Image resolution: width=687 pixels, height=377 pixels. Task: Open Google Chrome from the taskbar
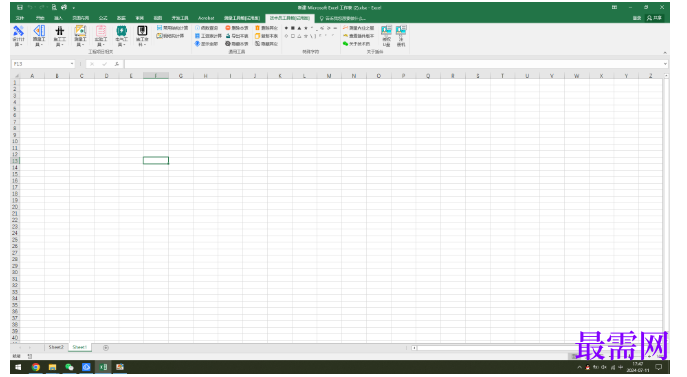pyautogui.click(x=35, y=367)
